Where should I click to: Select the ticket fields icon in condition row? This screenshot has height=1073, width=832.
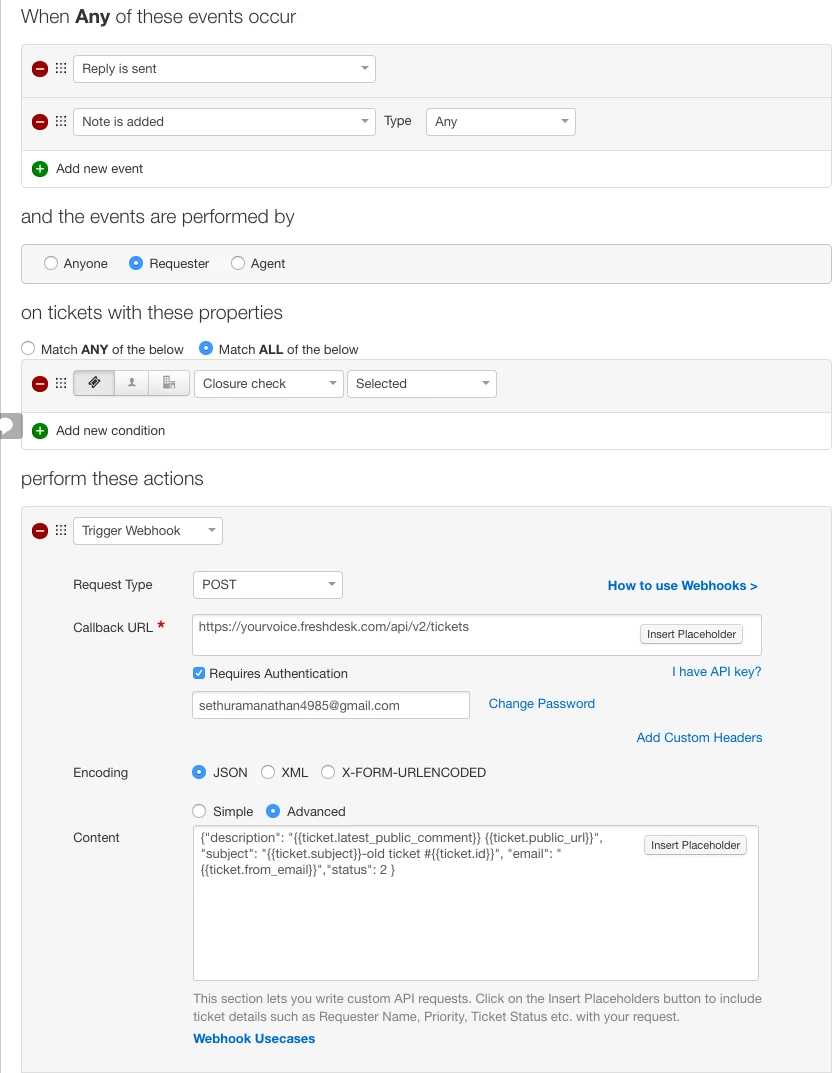(x=94, y=383)
